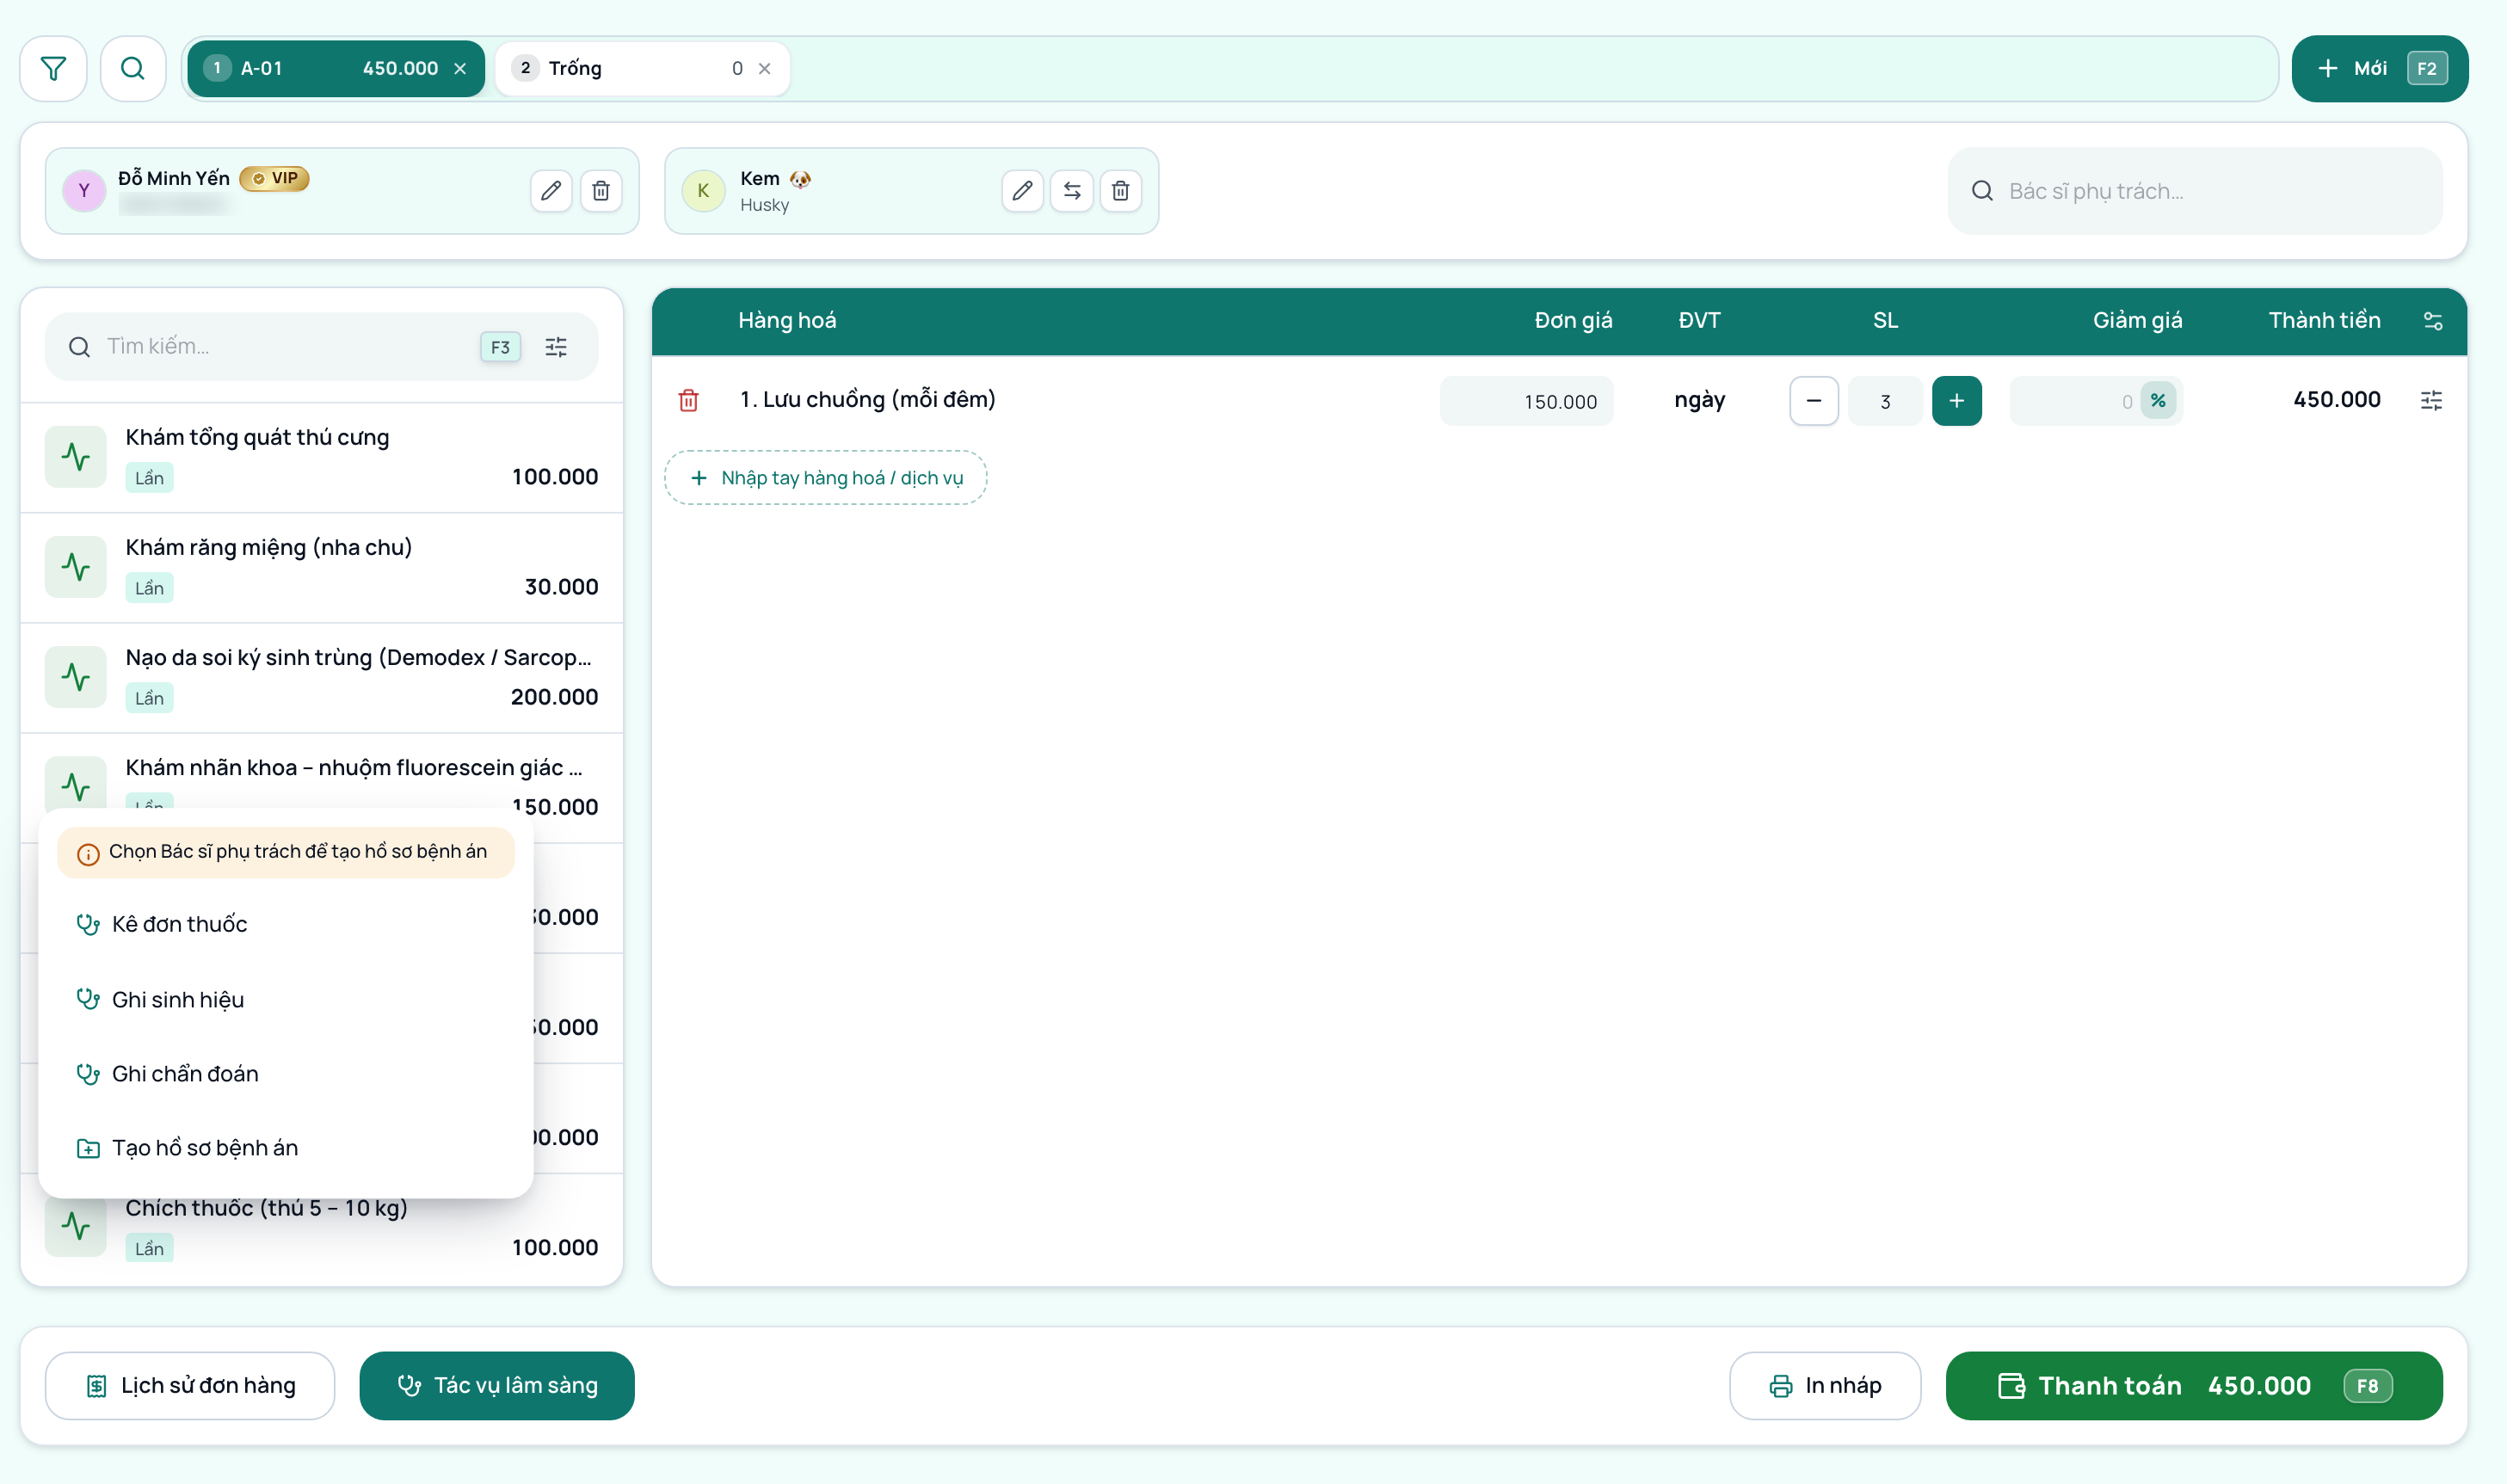Open the top search magnifier button
This screenshot has width=2507, height=1484.
132,68
